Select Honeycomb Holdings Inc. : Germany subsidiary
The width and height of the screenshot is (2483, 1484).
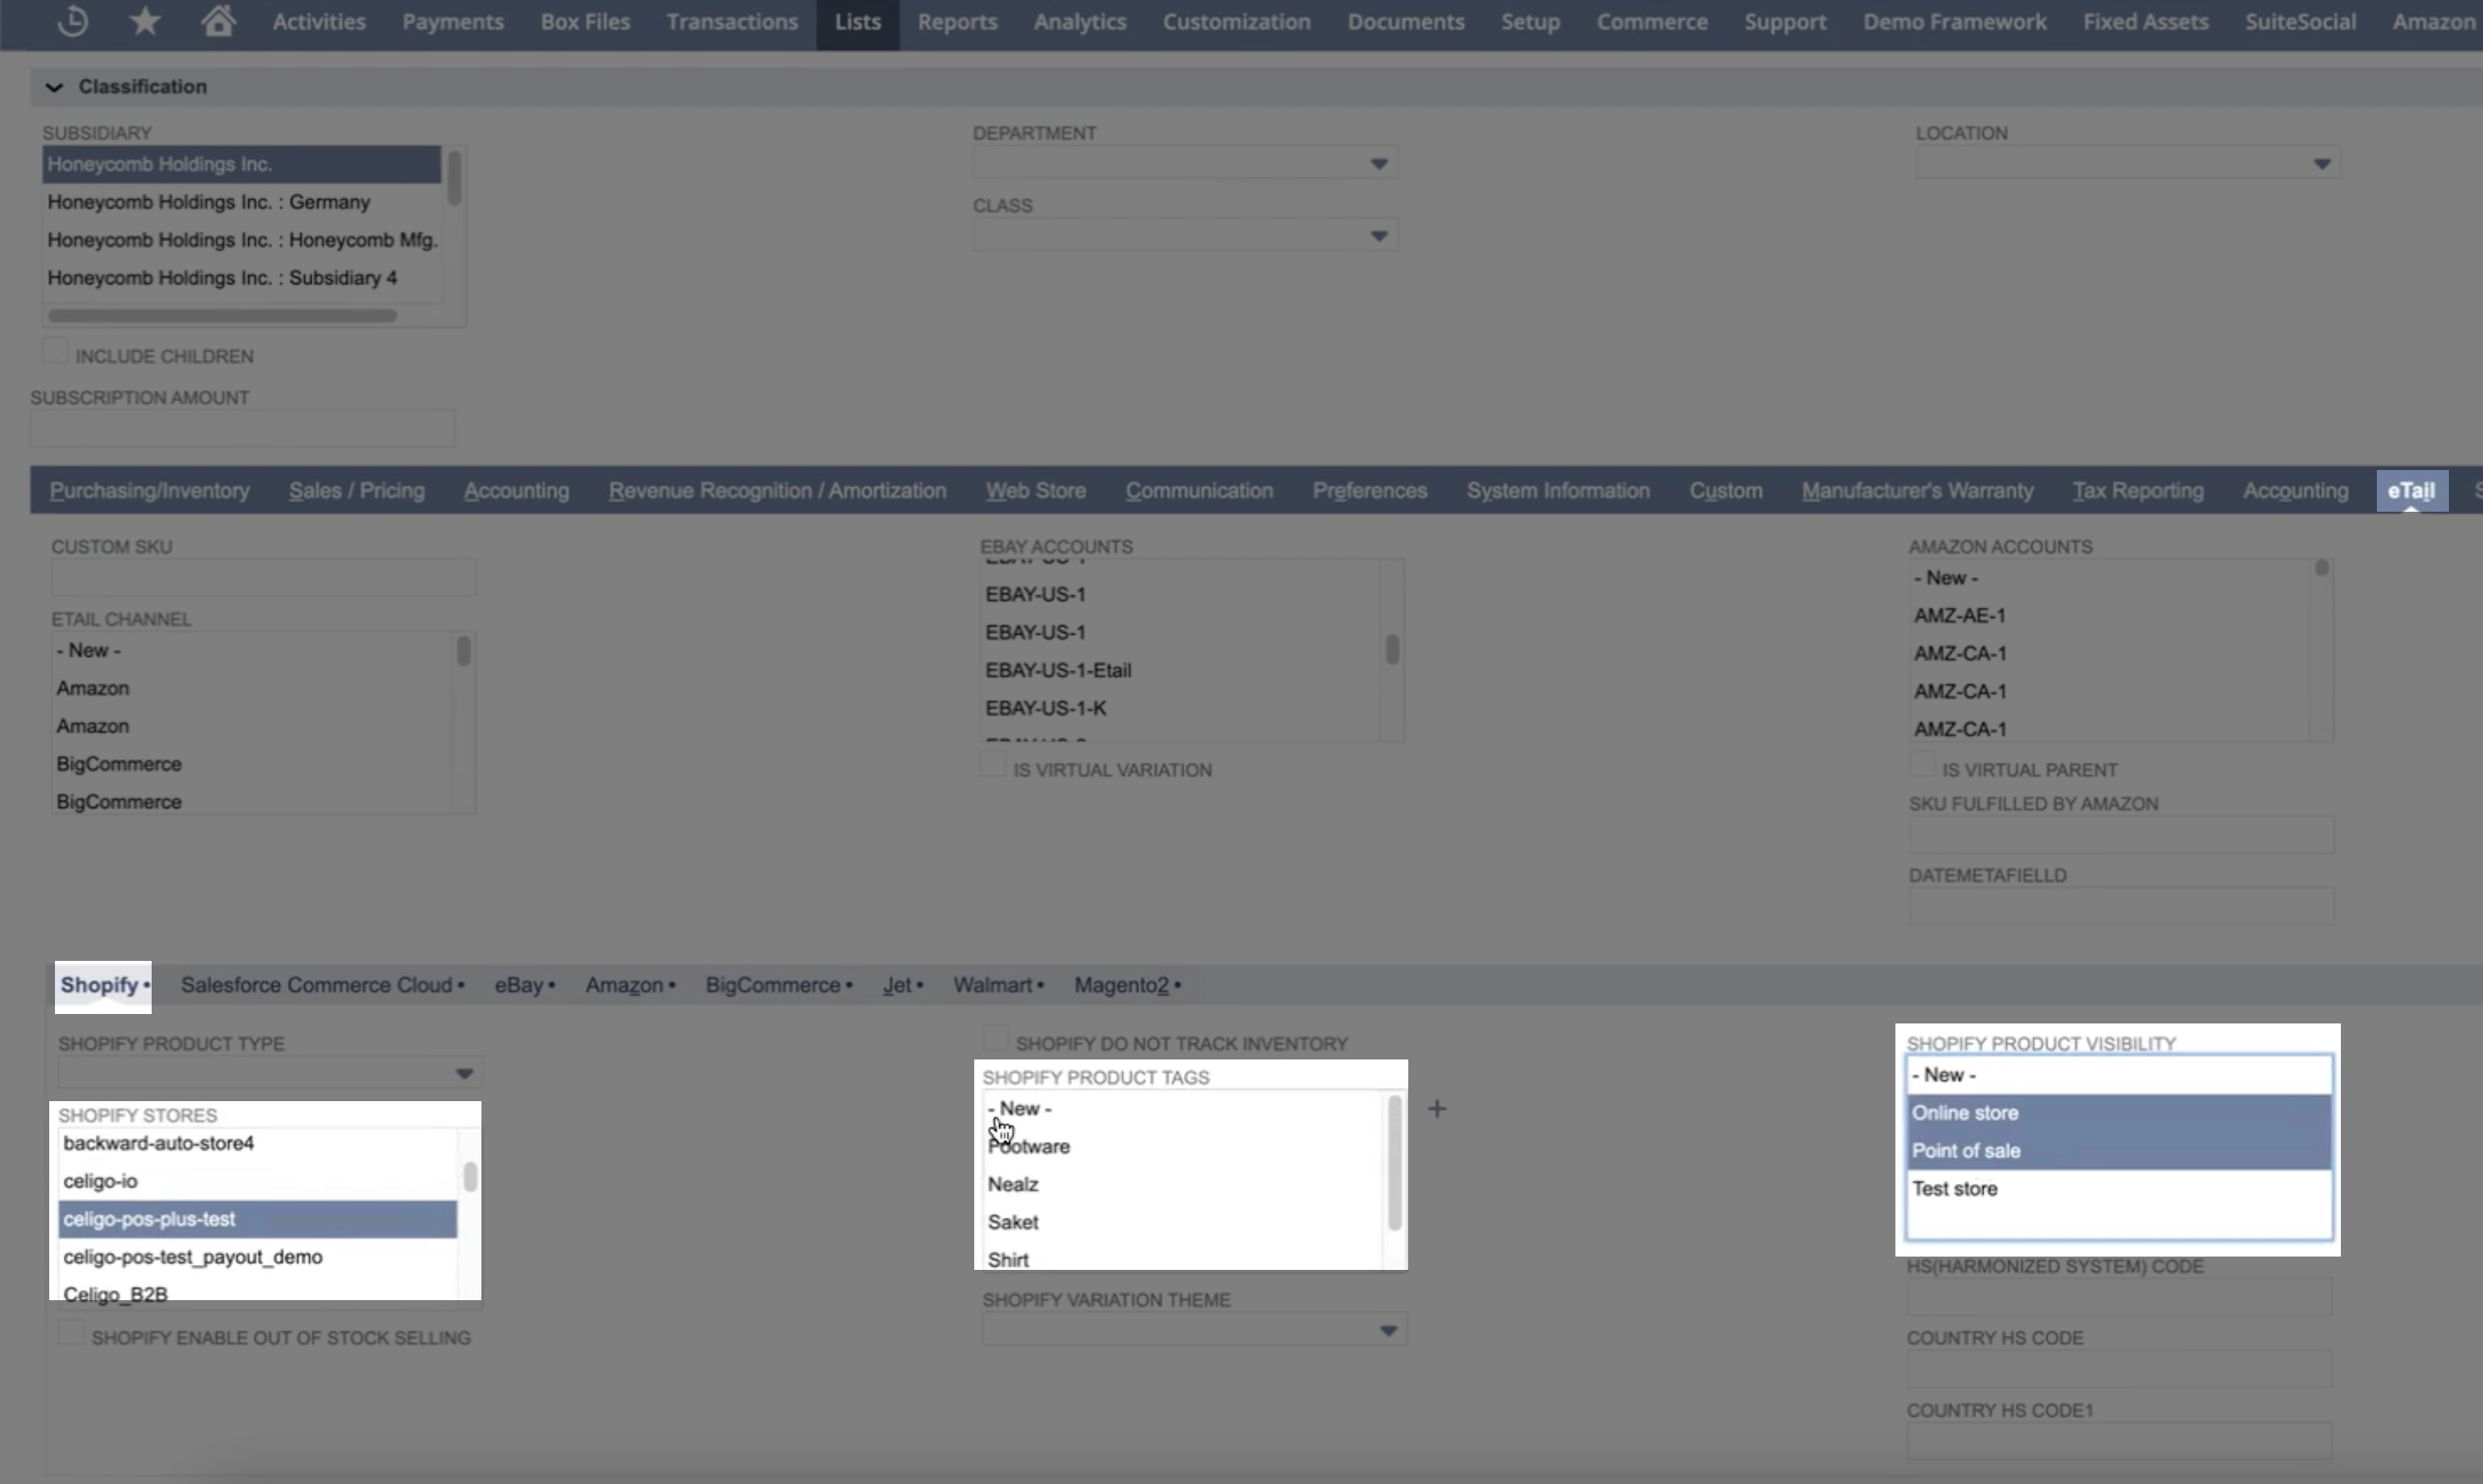[x=242, y=202]
